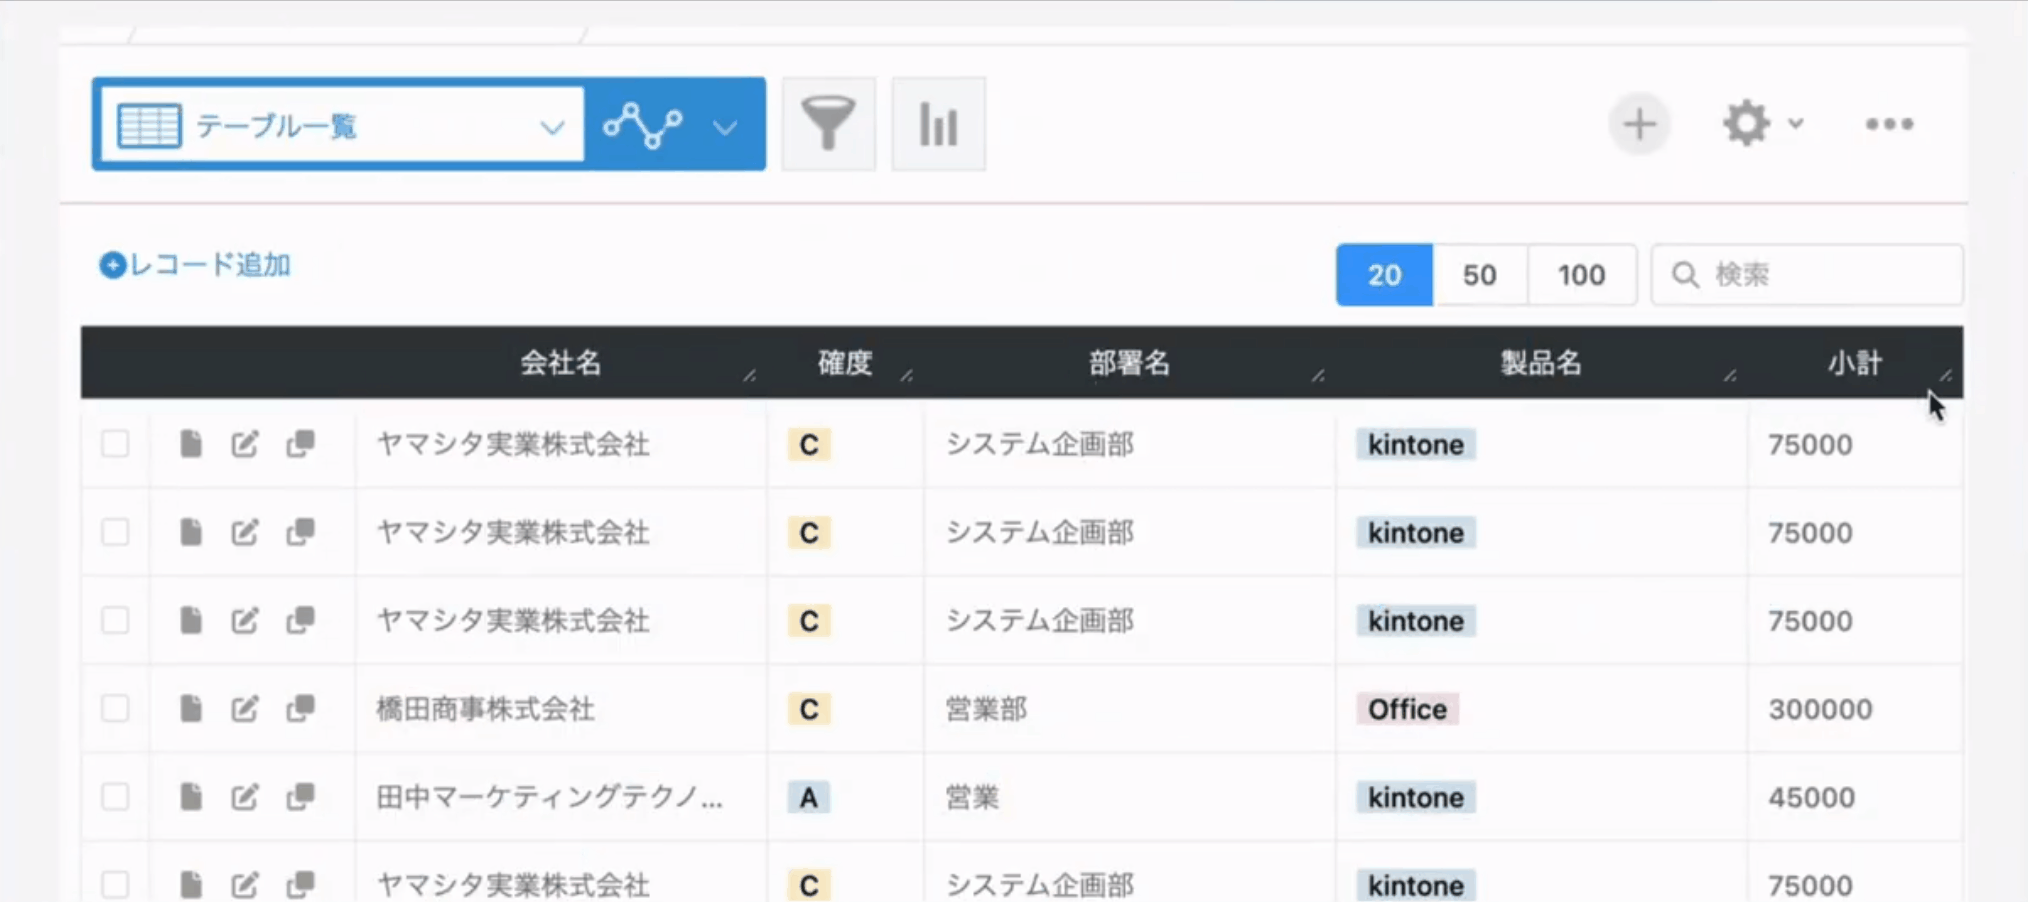Click kintone tag in 田中マーケティング row
The height and width of the screenshot is (902, 2028).
pos(1415,797)
